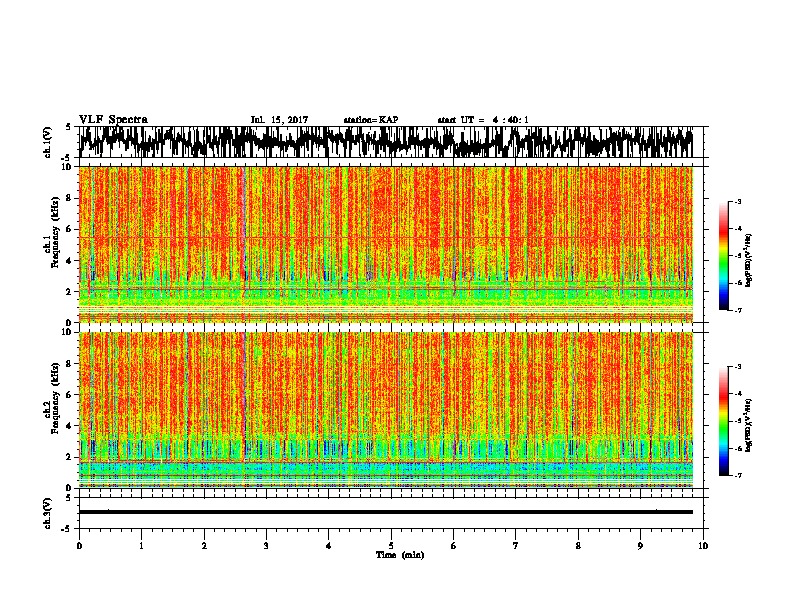Image resolution: width=792 pixels, height=612 pixels.
Task: Click the "station=KAP" header text
Action: point(371,120)
